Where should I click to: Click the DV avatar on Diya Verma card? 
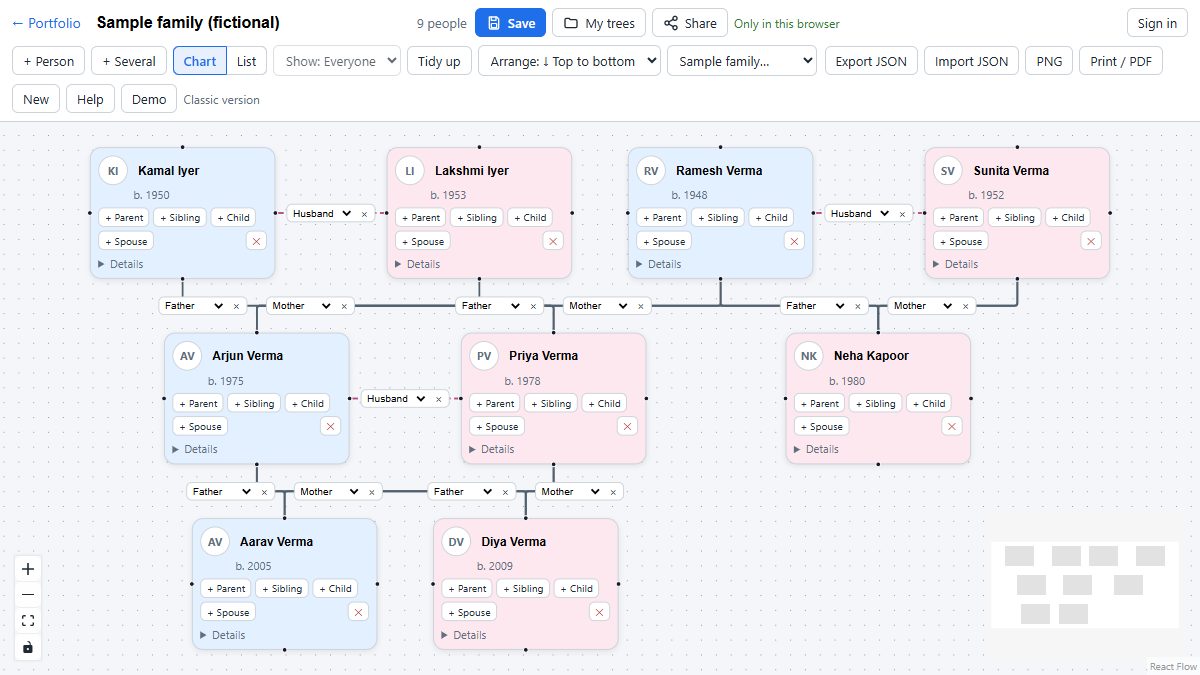point(456,542)
